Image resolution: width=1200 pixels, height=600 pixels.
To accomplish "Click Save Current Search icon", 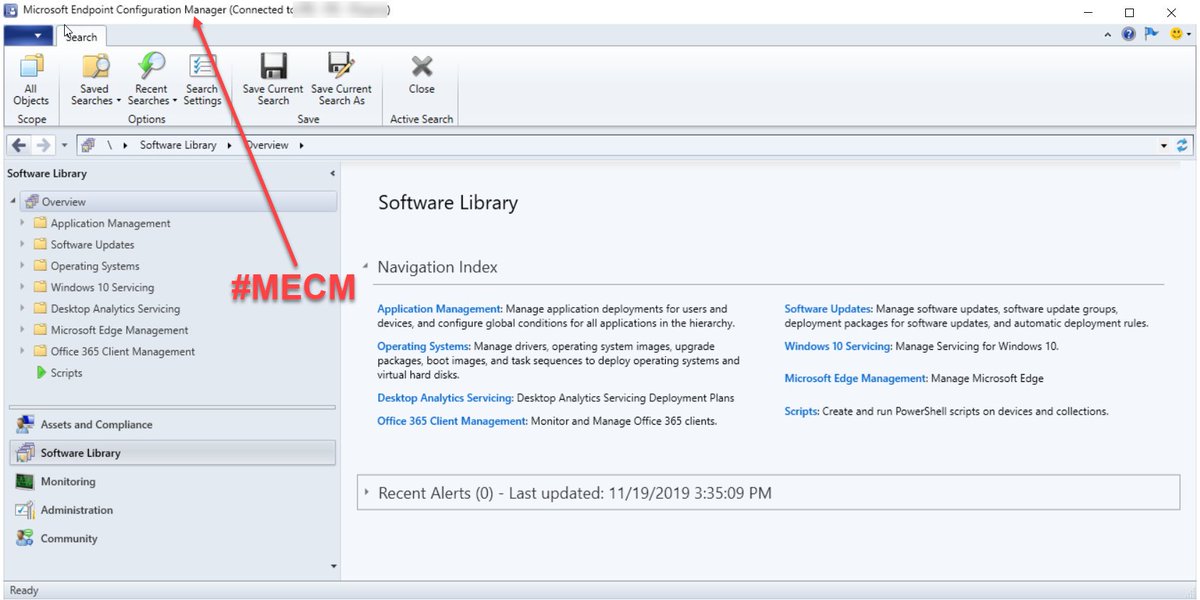I will (272, 70).
